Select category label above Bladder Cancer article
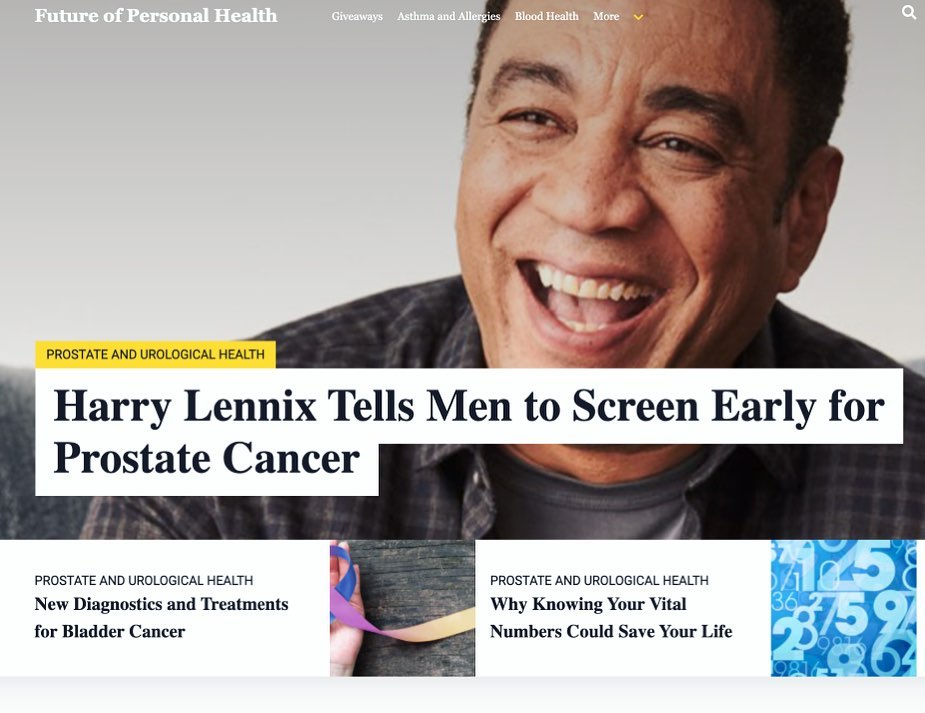Image resolution: width=925 pixels, height=713 pixels. [x=143, y=580]
